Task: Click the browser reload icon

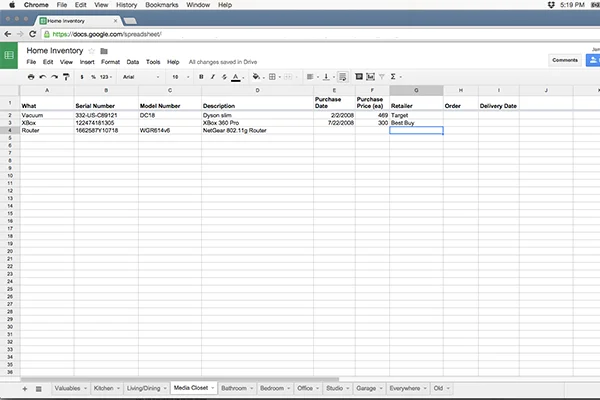Action: click(x=33, y=34)
